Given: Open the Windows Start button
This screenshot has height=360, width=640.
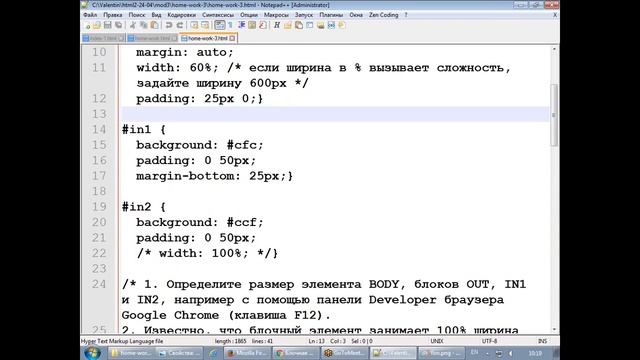Looking at the screenshot, I should pos(92,353).
